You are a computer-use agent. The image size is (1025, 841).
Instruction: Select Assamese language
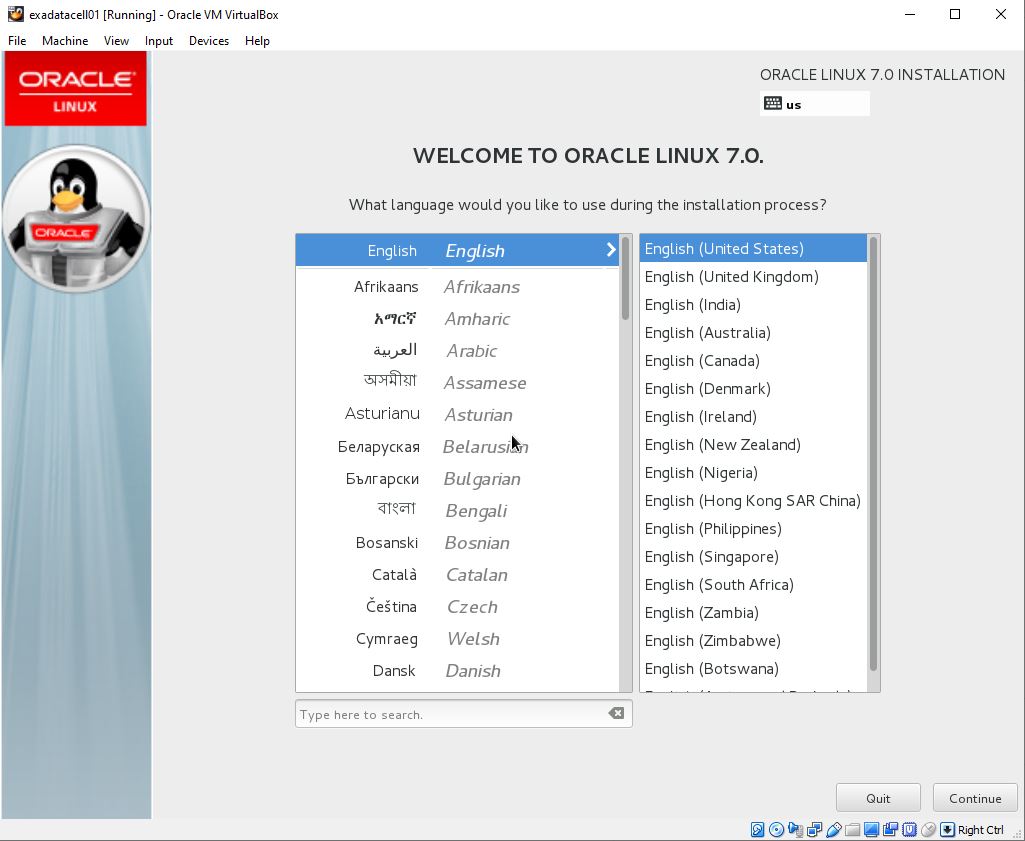coord(457,382)
